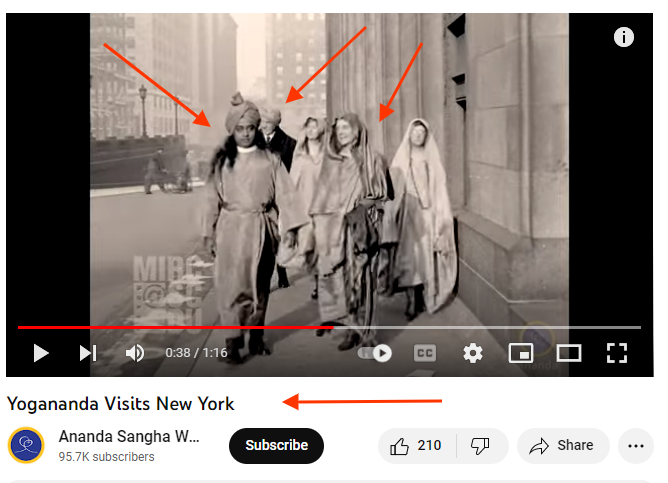Viewport: 668px width, 483px height.
Task: Turn on closed captions
Action: (425, 353)
